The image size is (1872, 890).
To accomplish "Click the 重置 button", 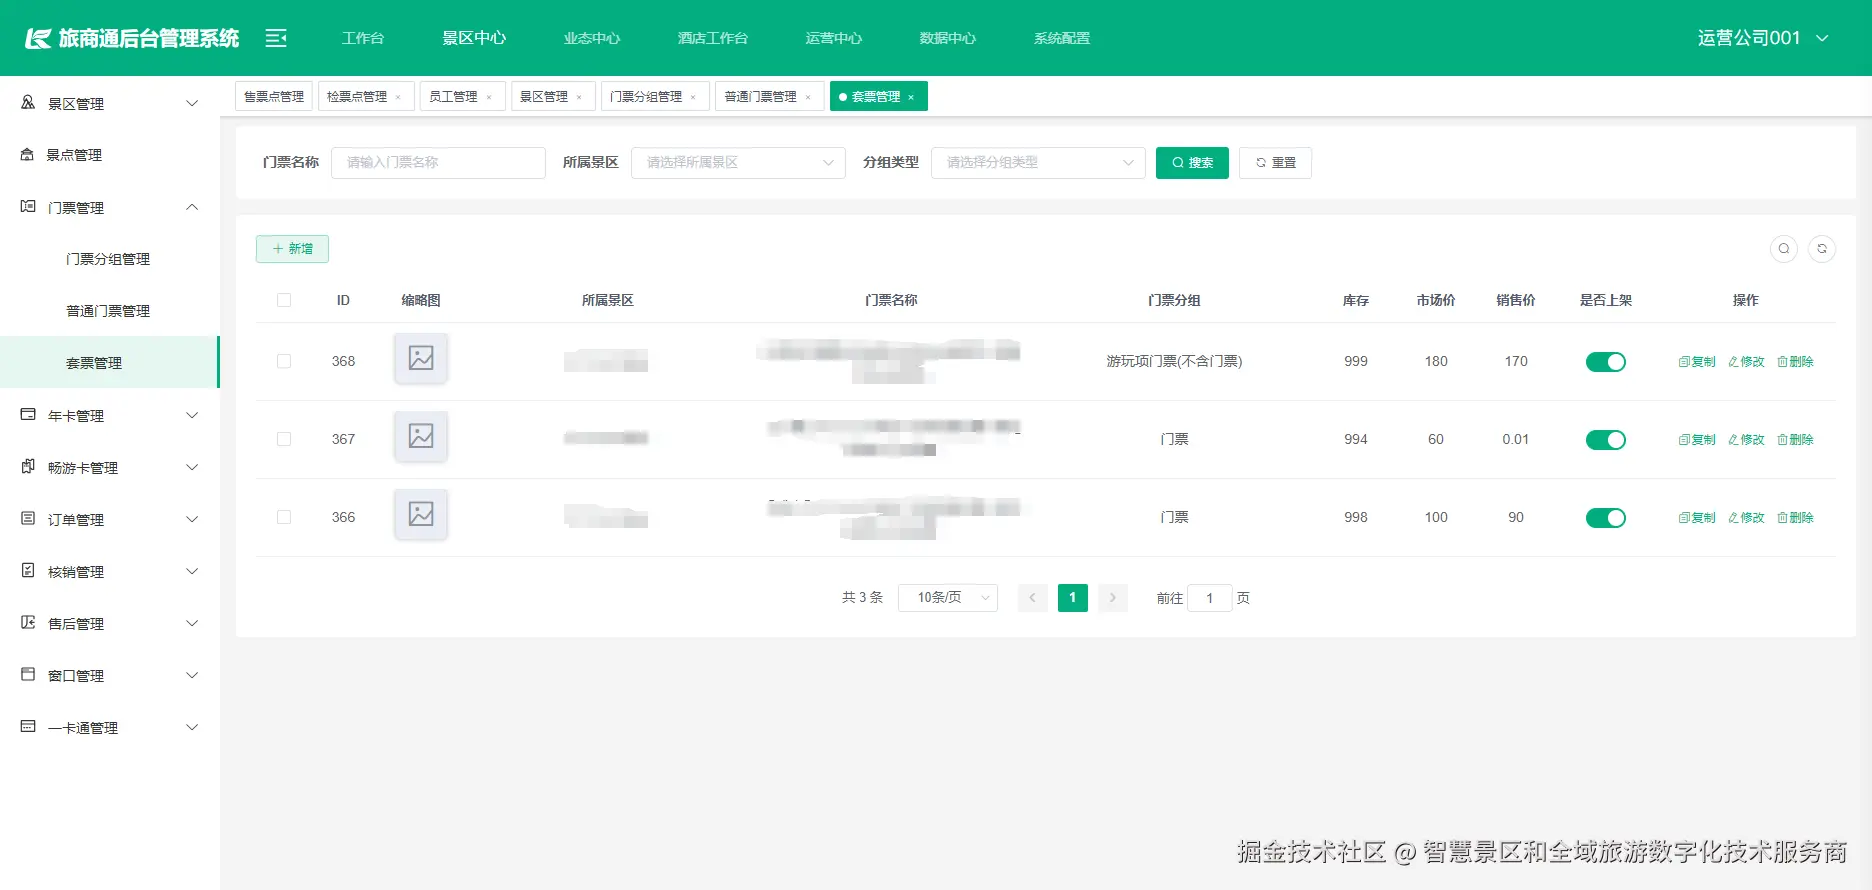I will [1275, 163].
